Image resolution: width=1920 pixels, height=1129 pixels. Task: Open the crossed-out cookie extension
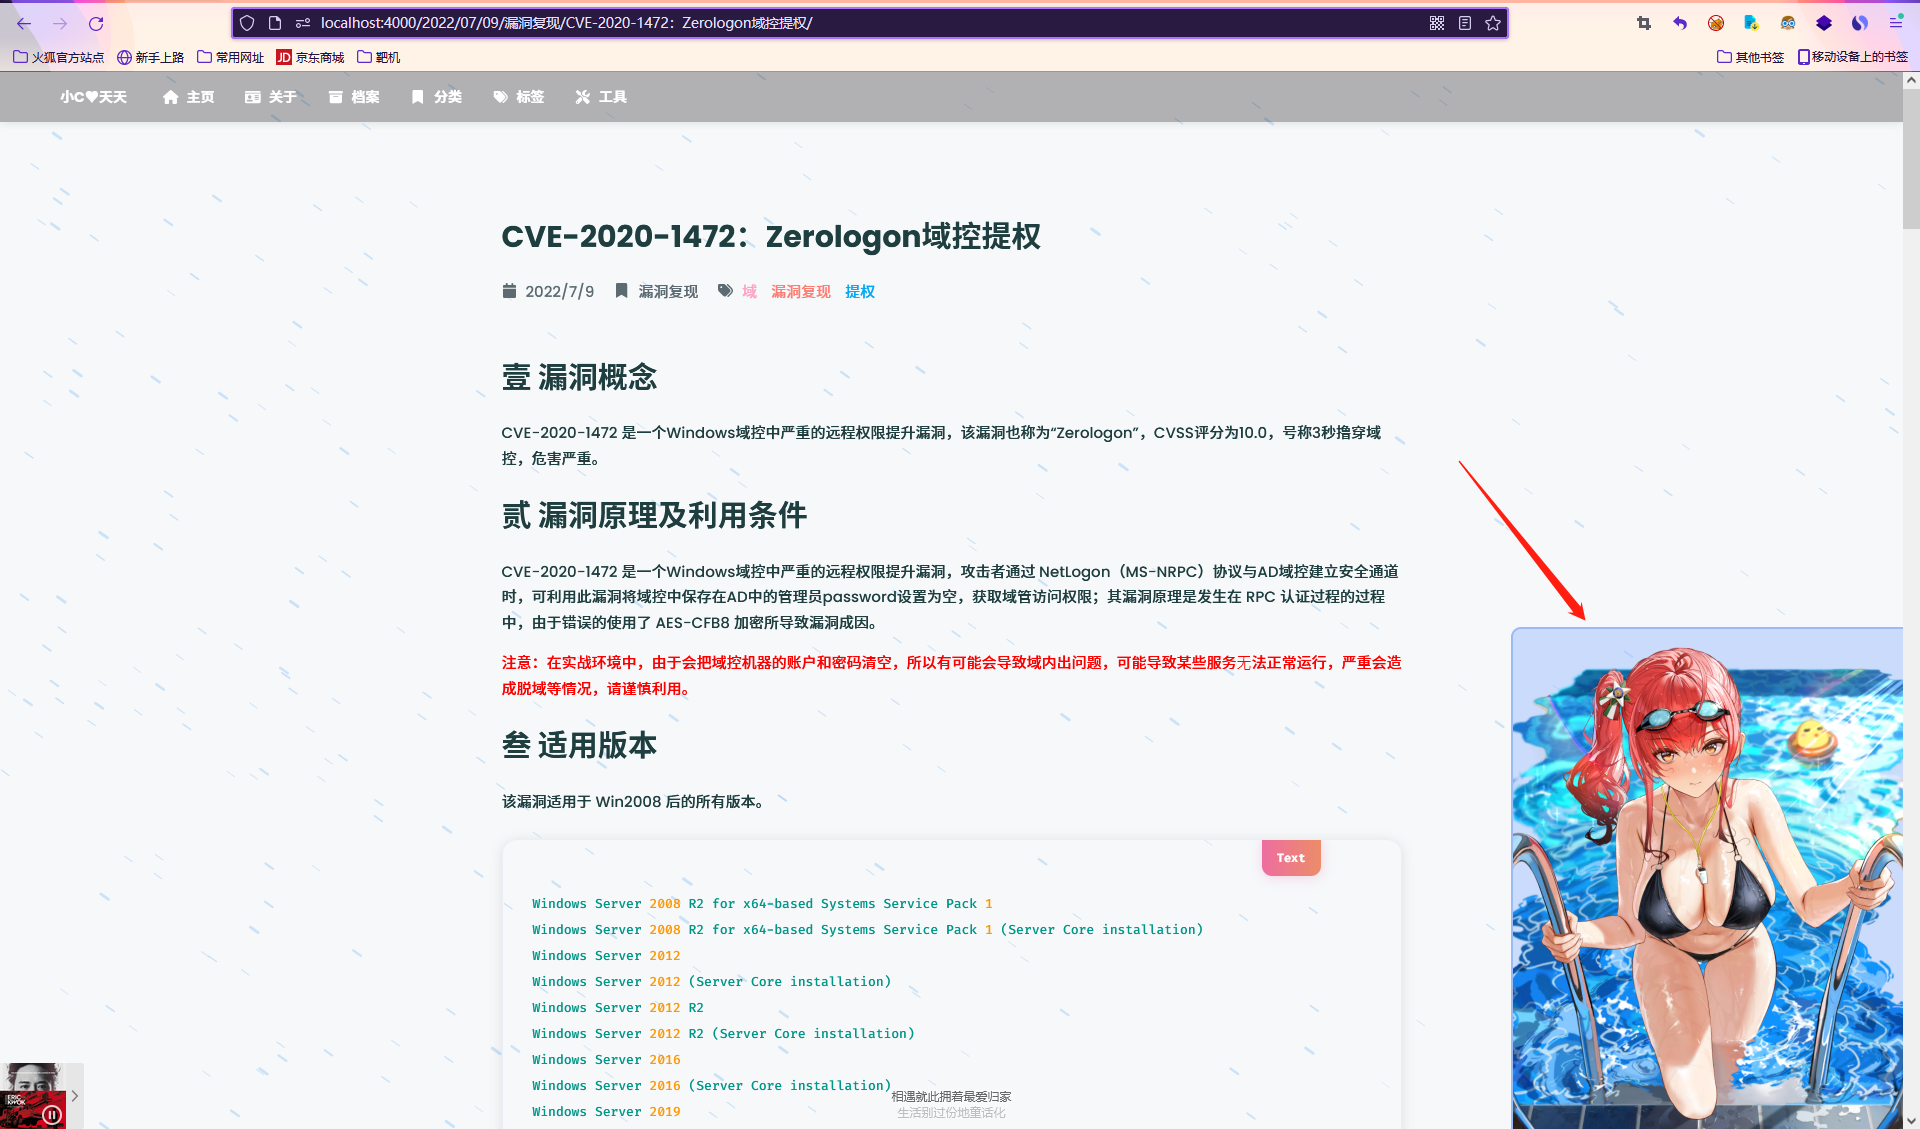pyautogui.click(x=1716, y=23)
